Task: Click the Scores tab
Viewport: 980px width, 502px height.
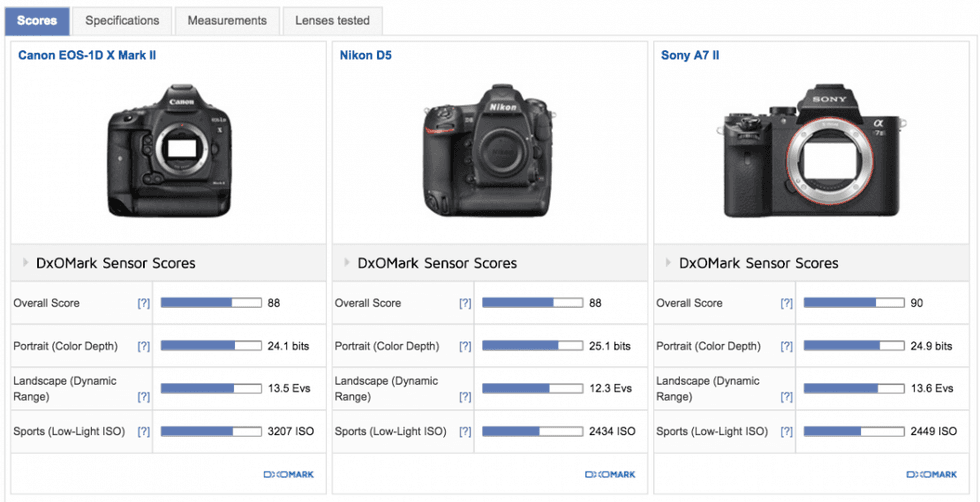Action: pyautogui.click(x=37, y=21)
